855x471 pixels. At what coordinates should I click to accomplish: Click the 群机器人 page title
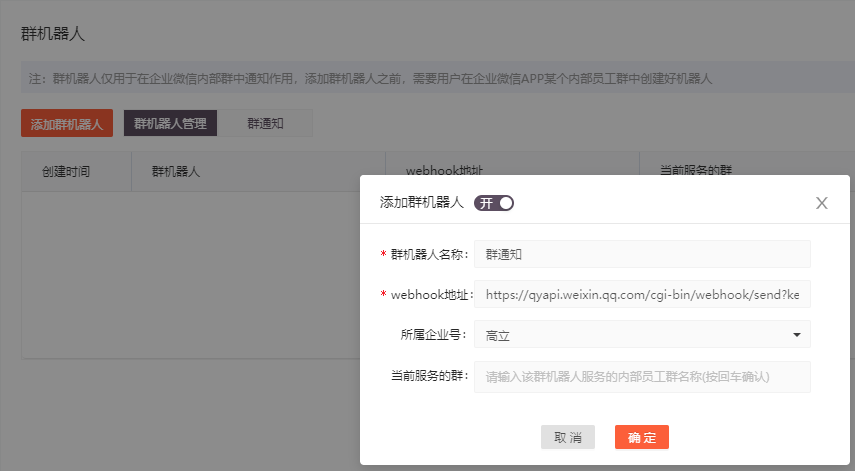click(52, 34)
